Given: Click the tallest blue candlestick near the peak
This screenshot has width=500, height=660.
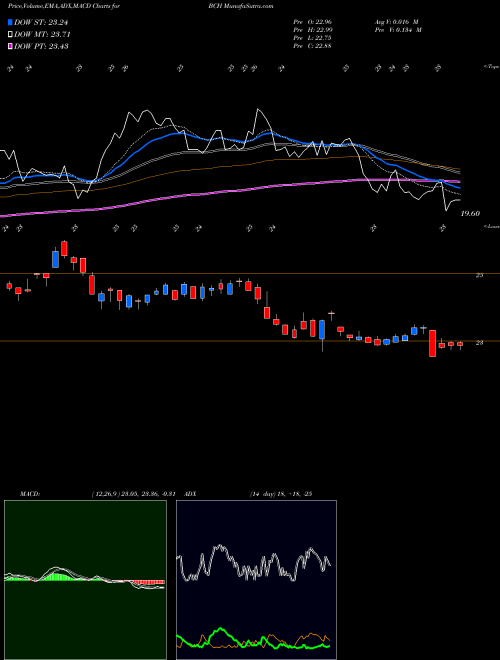Looking at the screenshot, I should pyautogui.click(x=55, y=259).
